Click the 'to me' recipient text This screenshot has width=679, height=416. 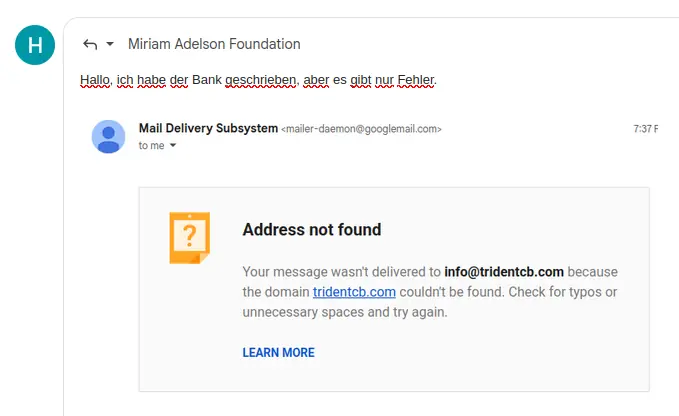click(151, 146)
